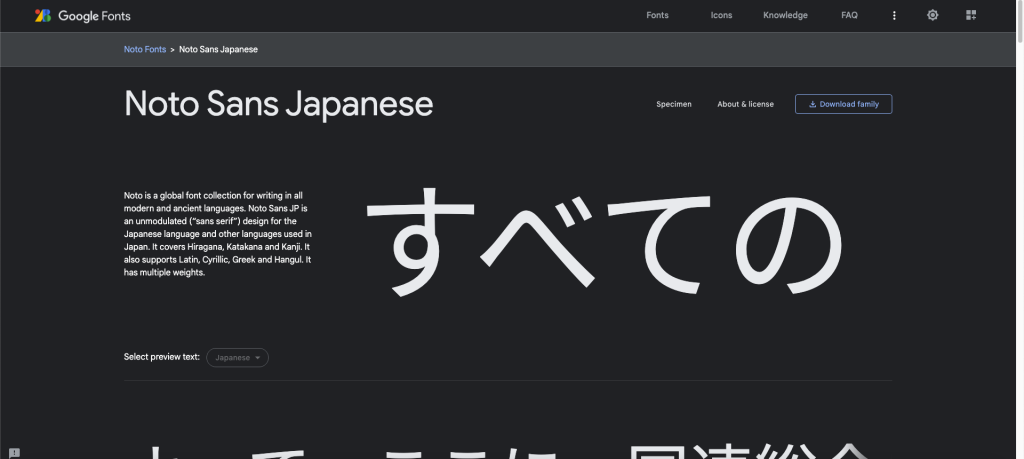The image size is (1024, 459).
Task: Switch to the Specimen tab
Action: [x=674, y=104]
